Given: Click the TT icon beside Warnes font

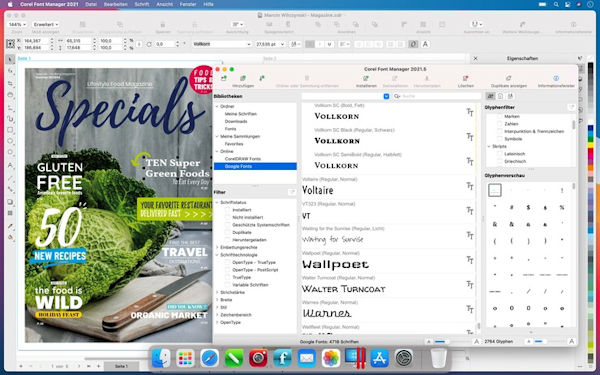Looking at the screenshot, I should 470,309.
